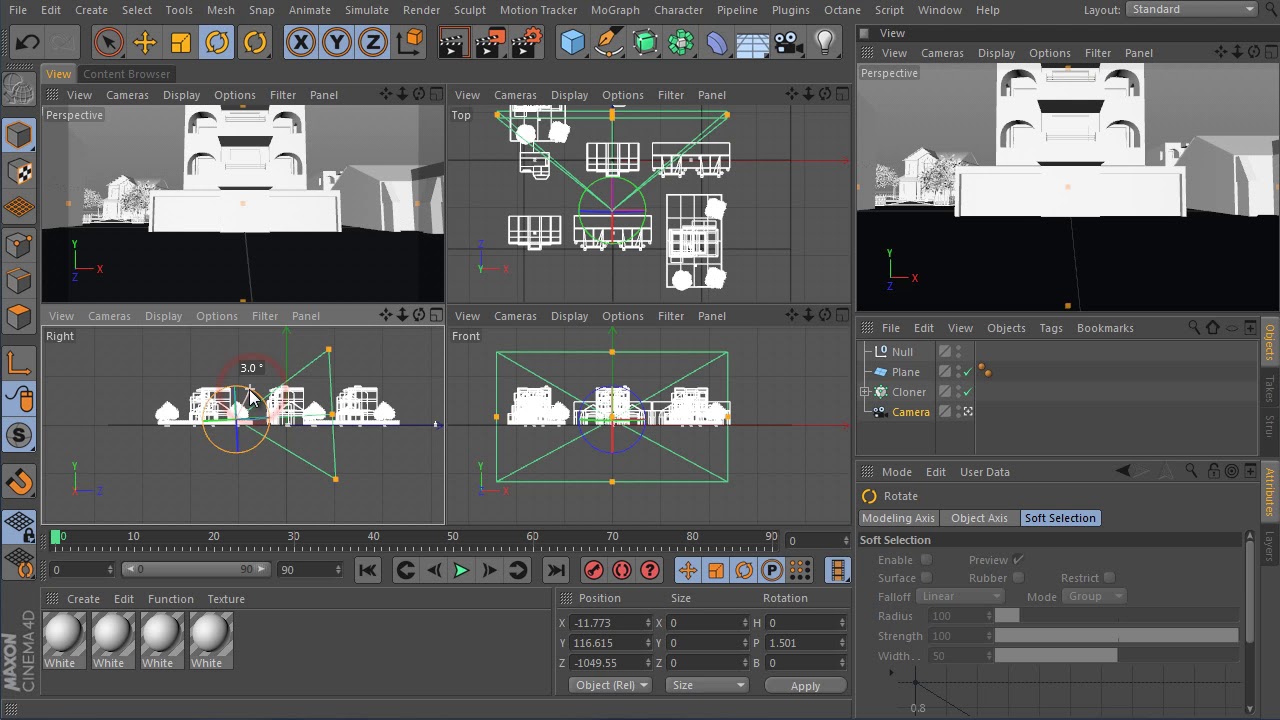Screen dimensions: 1280x720
Task: Switch to the Modeling Axis tab
Action: 898,518
